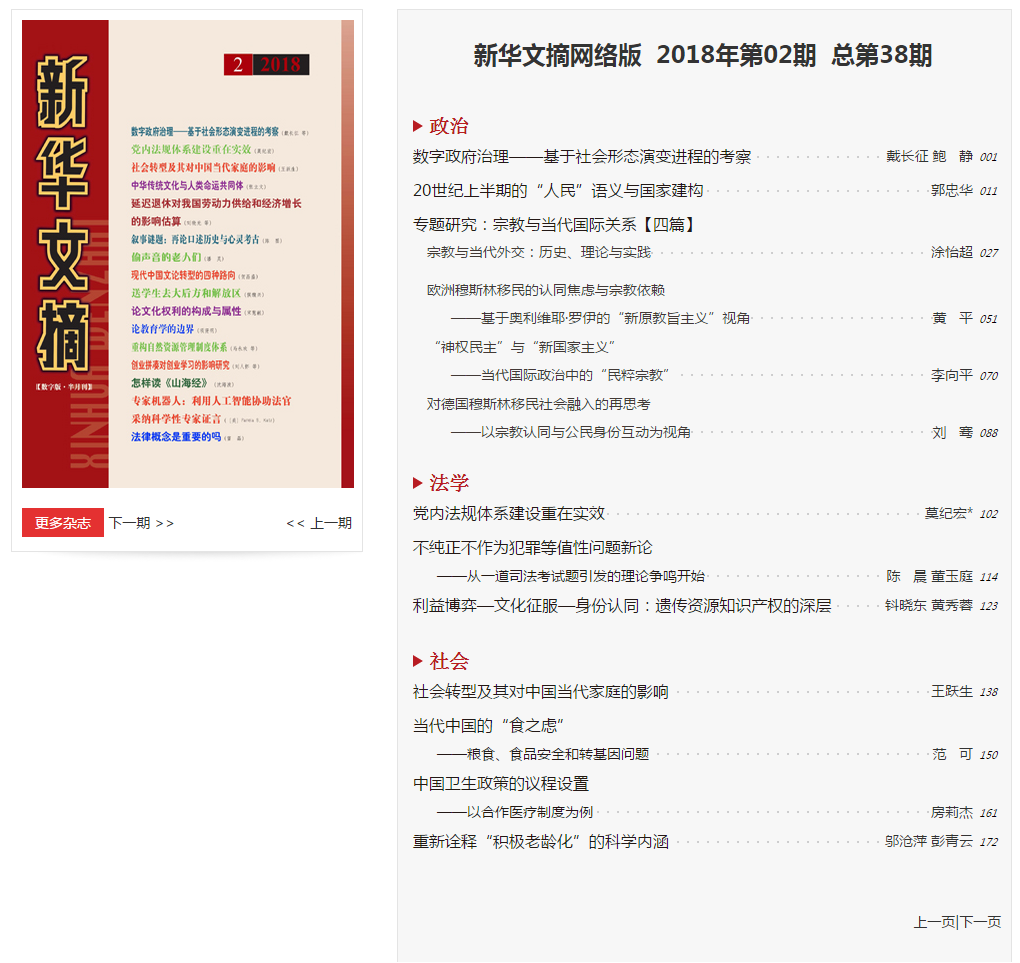Open article 对德国穆斯林移民社会融入的再思考
Screen dimensions: 1020x963
tap(539, 404)
